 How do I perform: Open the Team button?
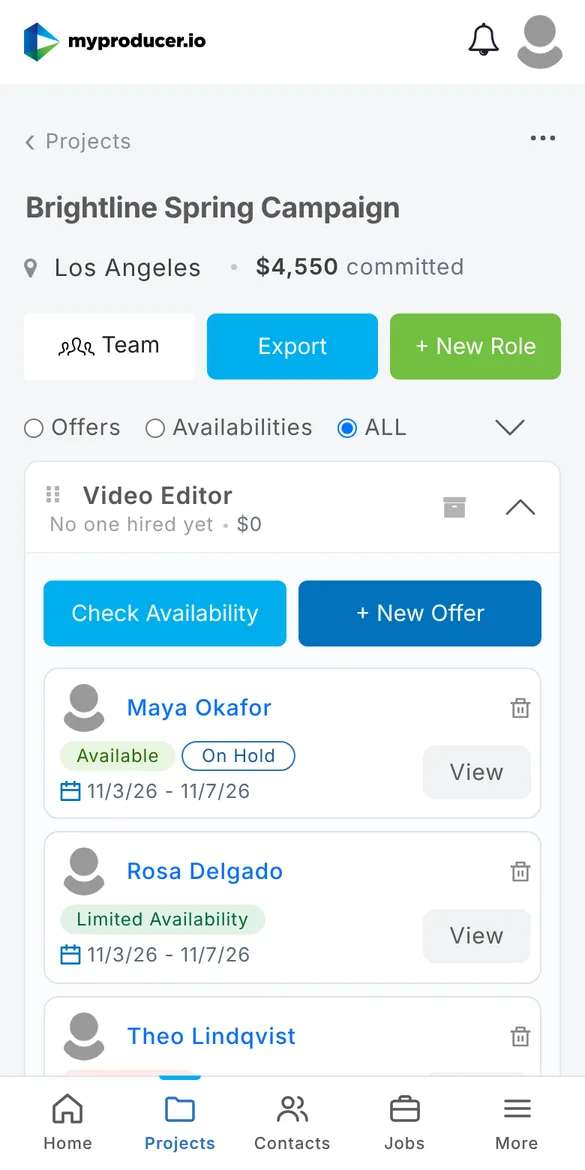pyautogui.click(x=110, y=346)
